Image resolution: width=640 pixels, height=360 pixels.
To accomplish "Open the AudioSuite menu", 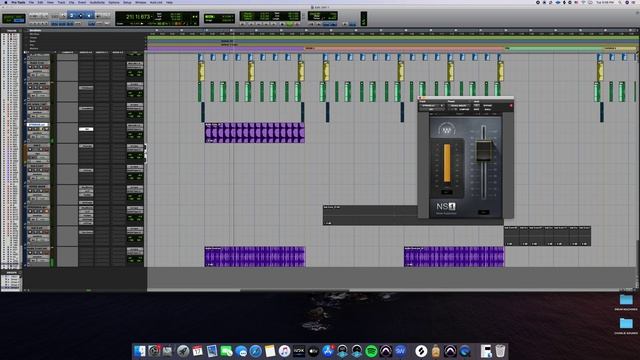I will [x=97, y=2].
